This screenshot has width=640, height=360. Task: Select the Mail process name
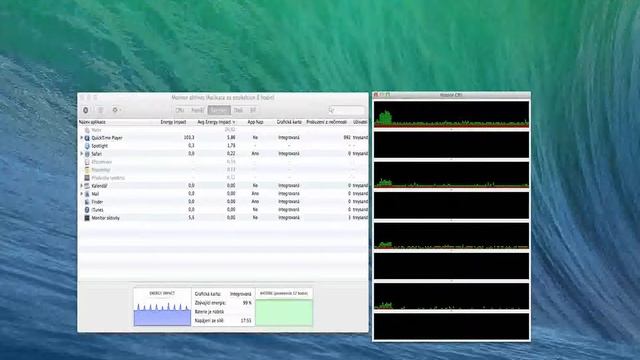[x=95, y=194]
